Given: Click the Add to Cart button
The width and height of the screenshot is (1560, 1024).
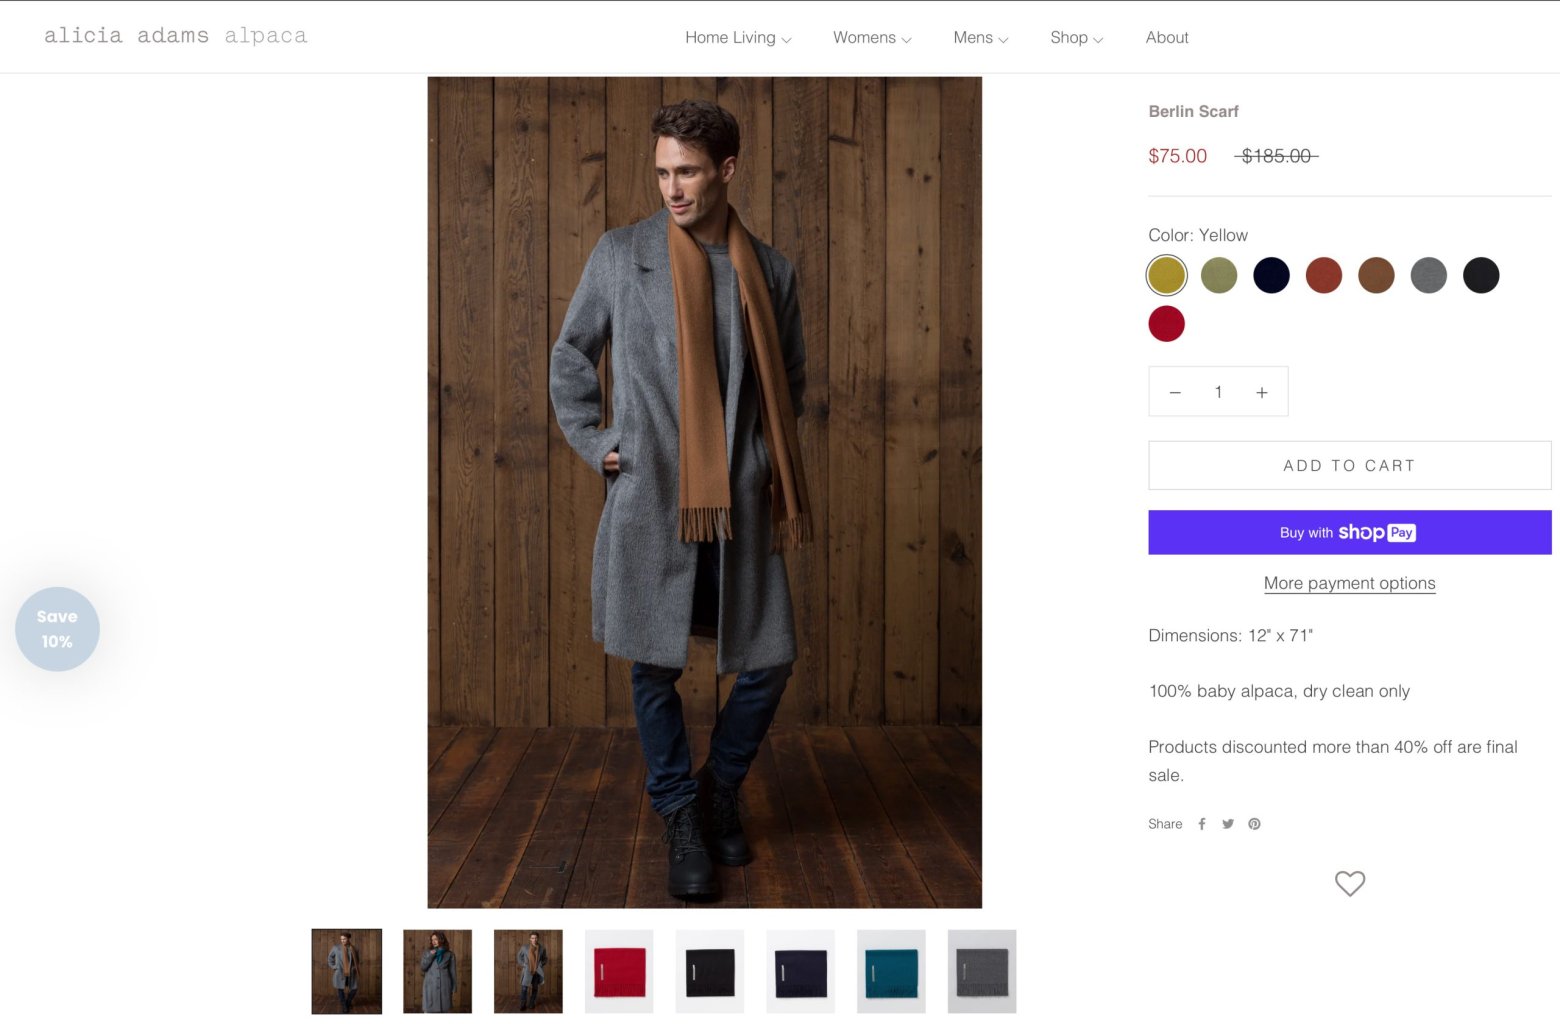Looking at the screenshot, I should [x=1349, y=465].
